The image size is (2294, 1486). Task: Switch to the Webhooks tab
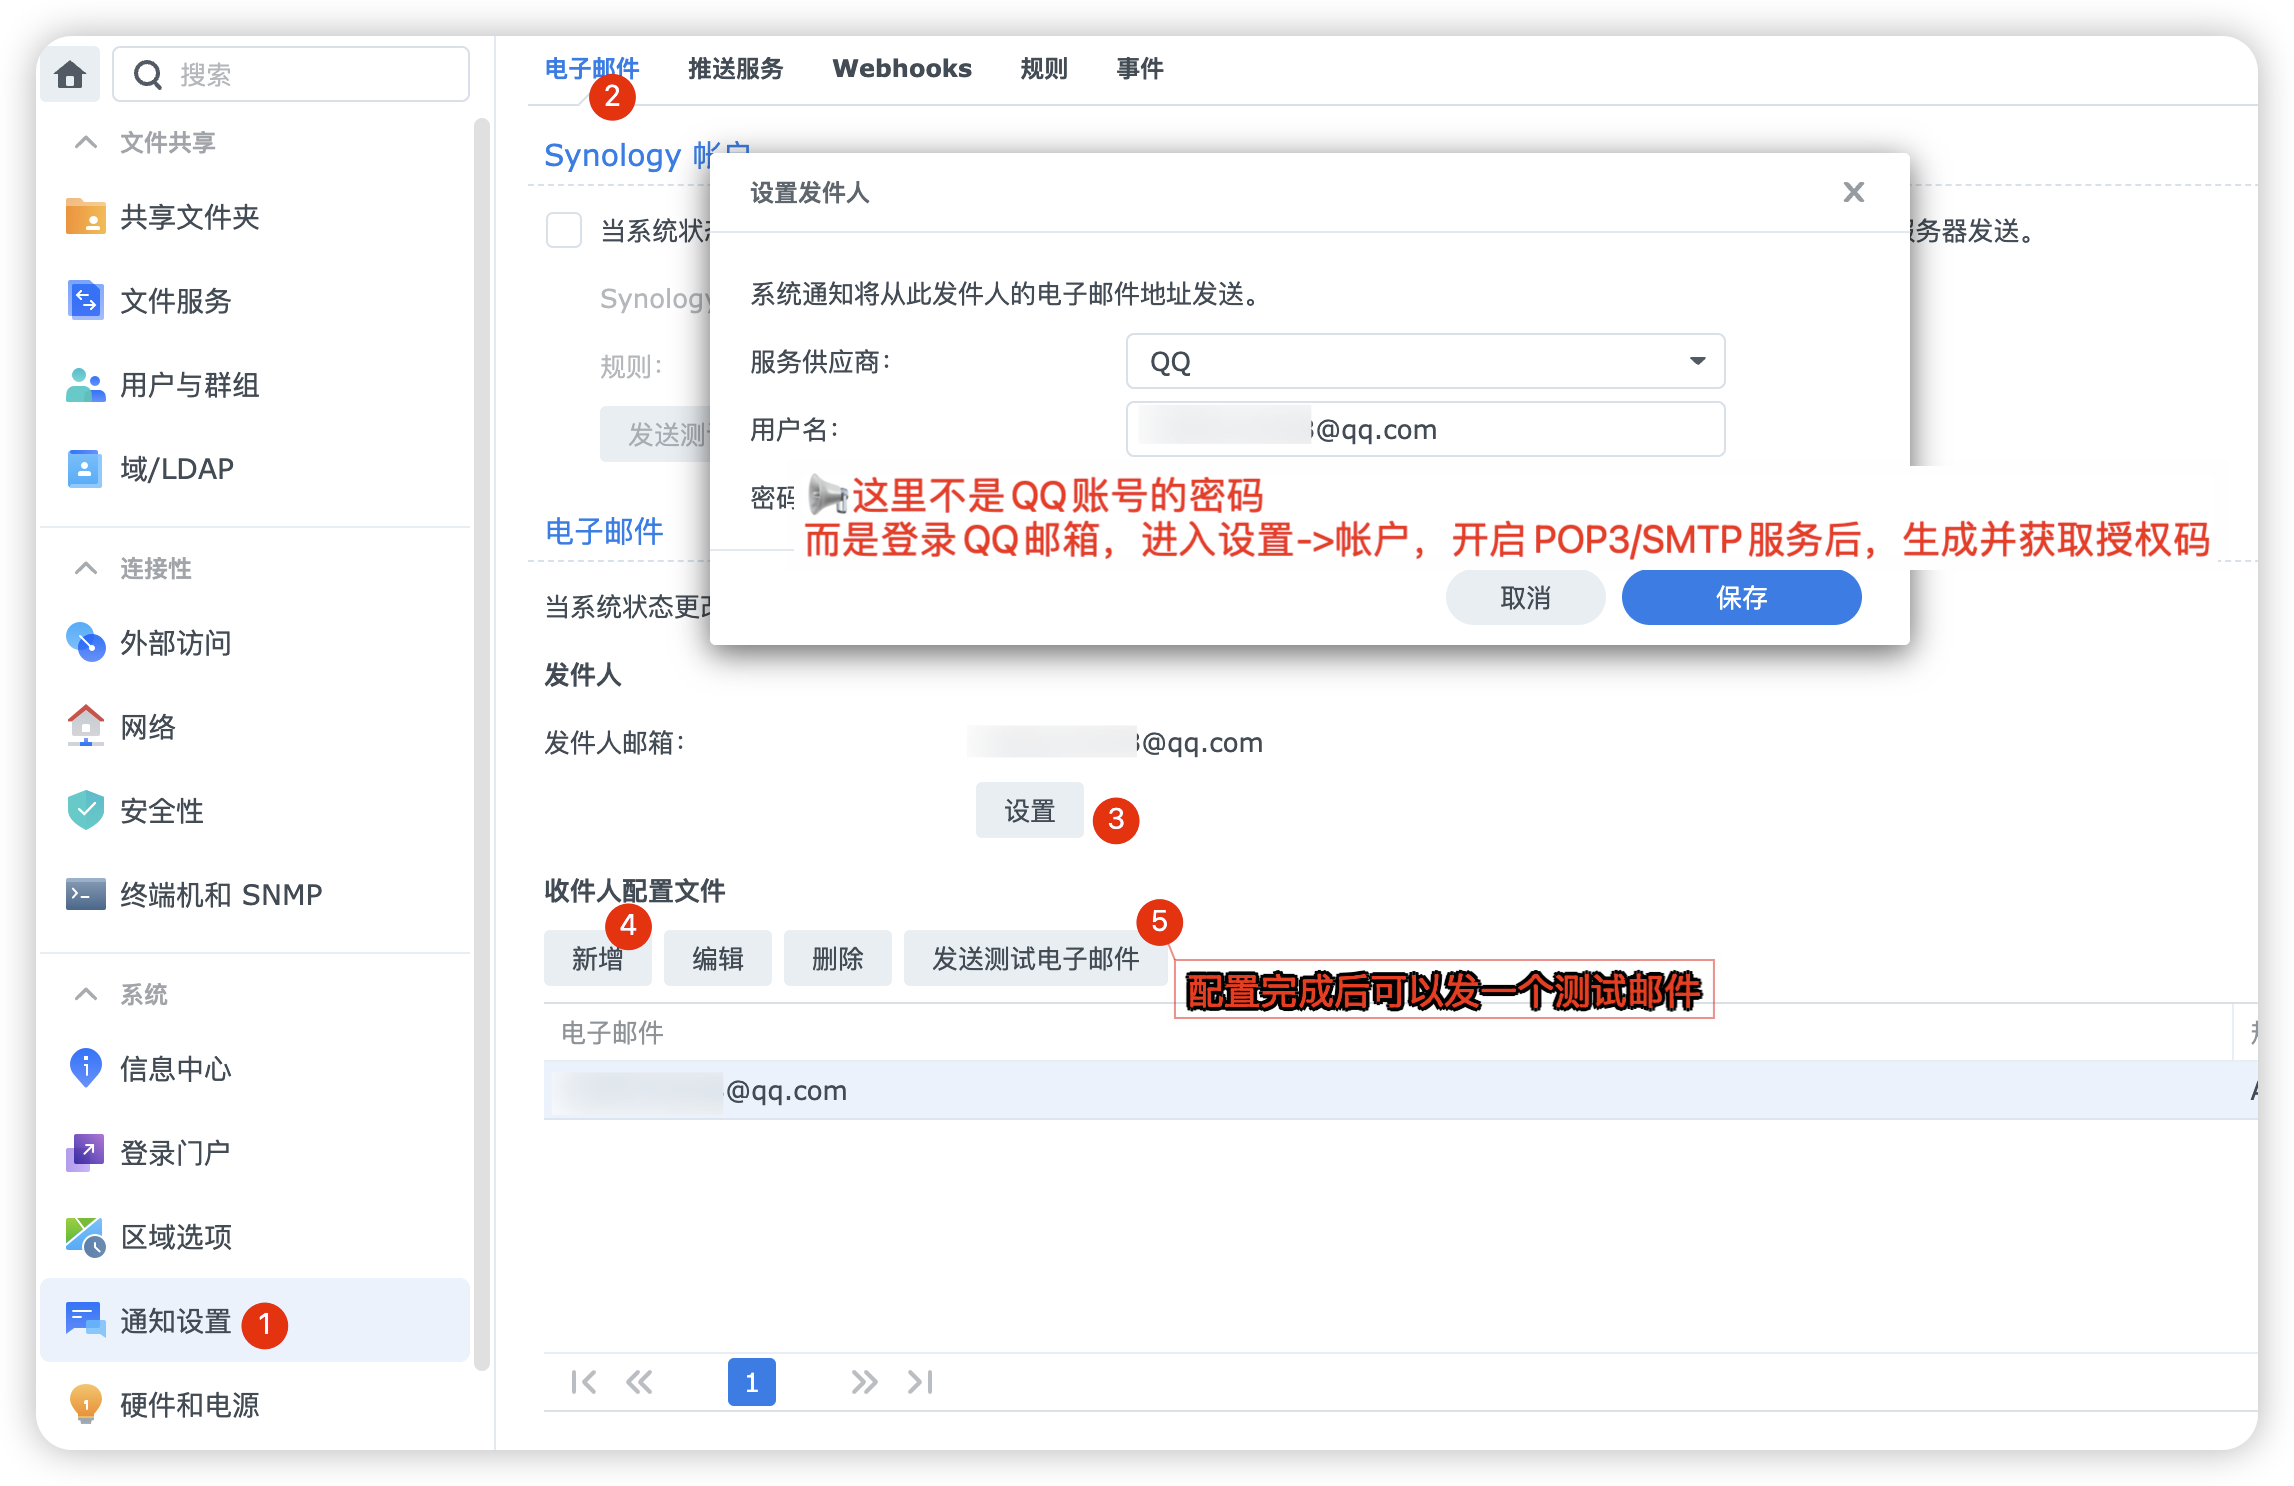901,68
